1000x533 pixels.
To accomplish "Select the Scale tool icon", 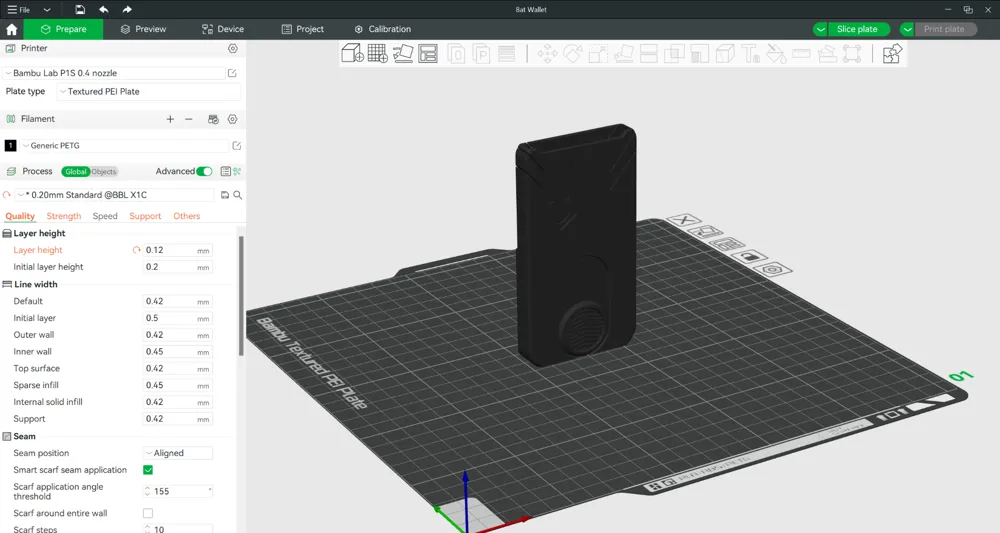I will click(x=598, y=54).
